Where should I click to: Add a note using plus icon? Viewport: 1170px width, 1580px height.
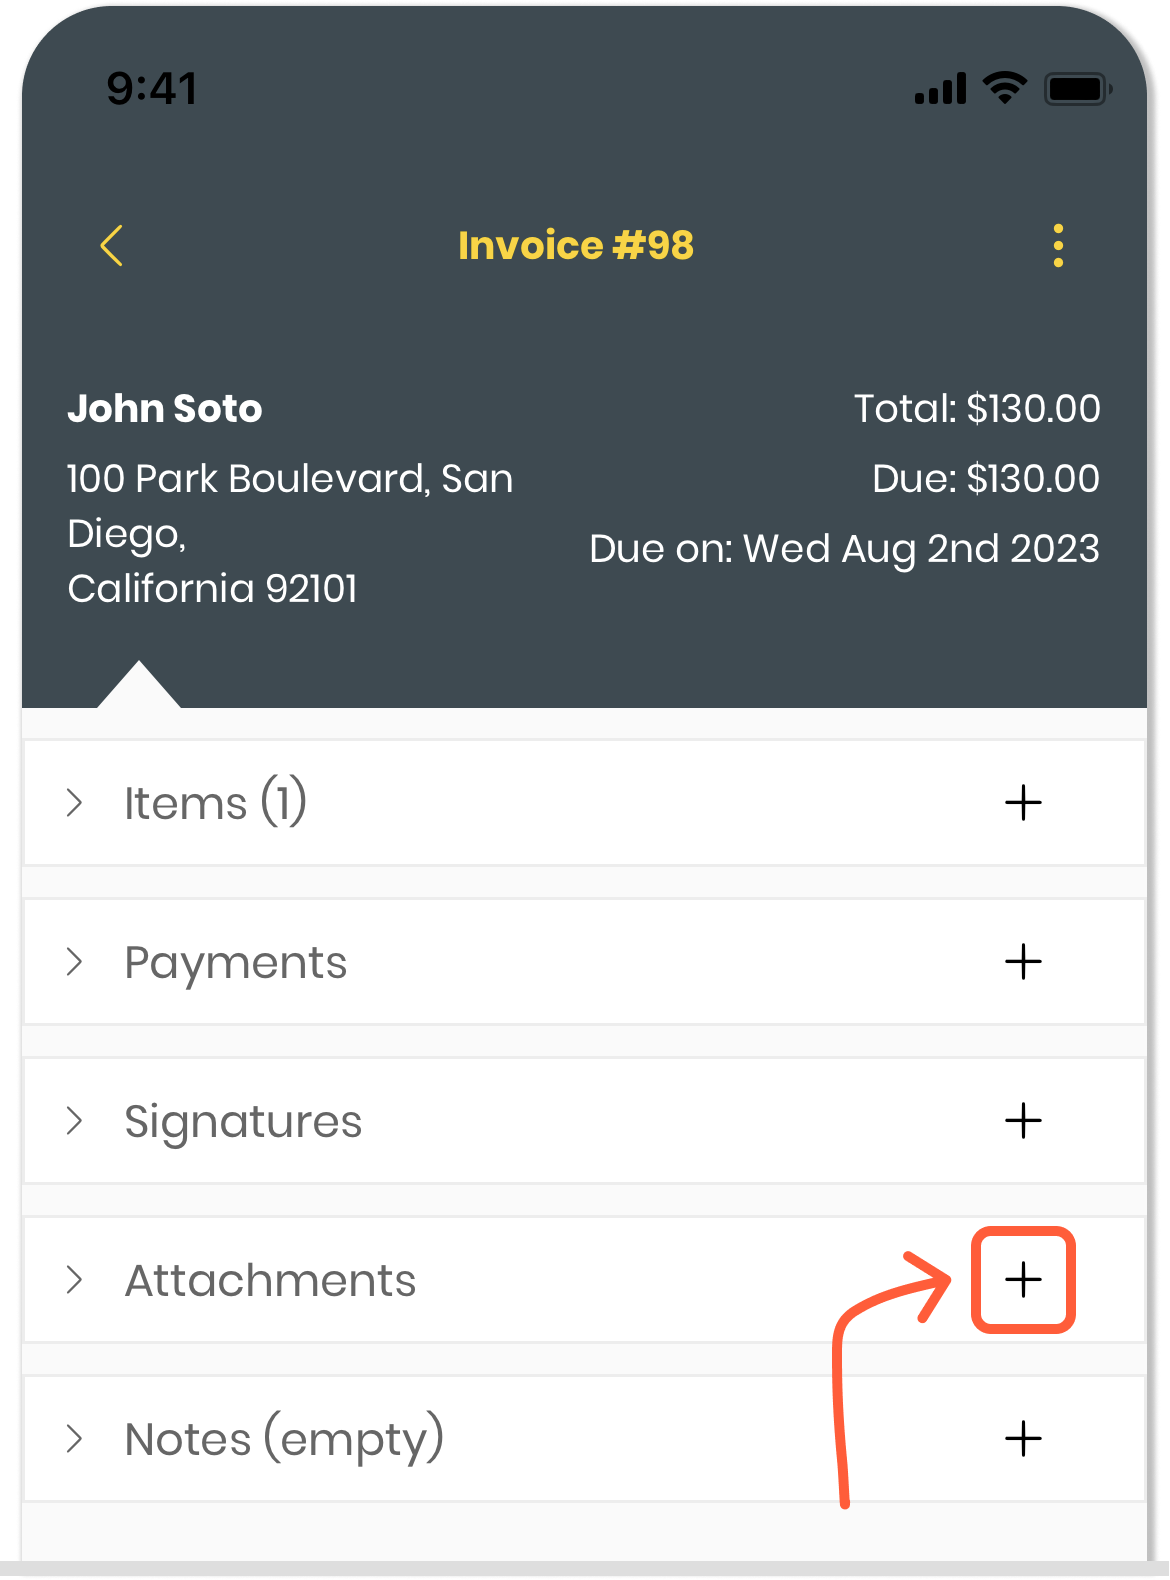point(1023,1439)
